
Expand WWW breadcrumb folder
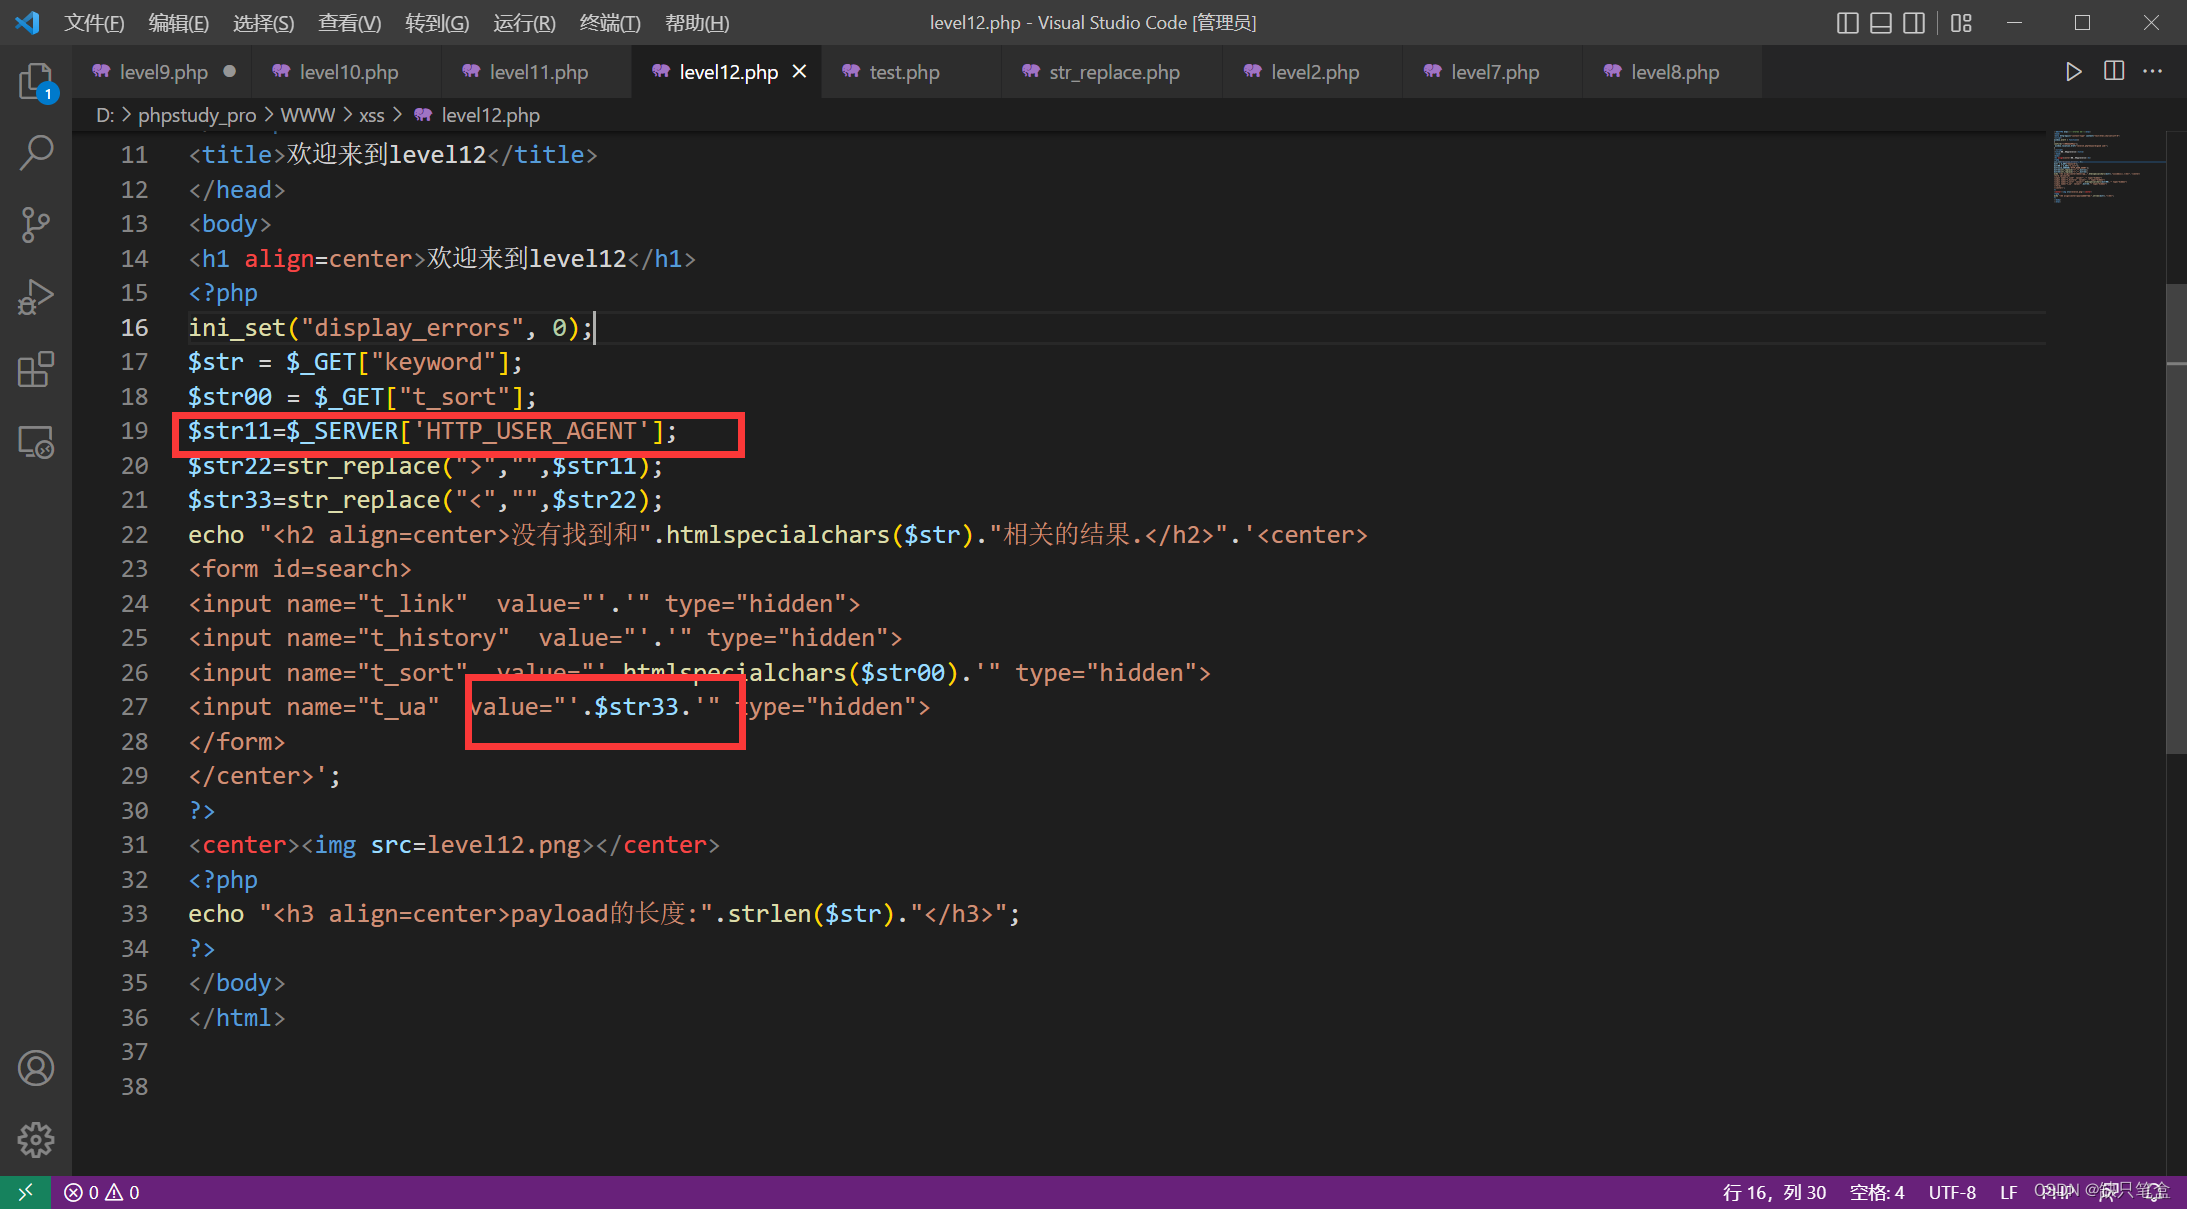308,115
